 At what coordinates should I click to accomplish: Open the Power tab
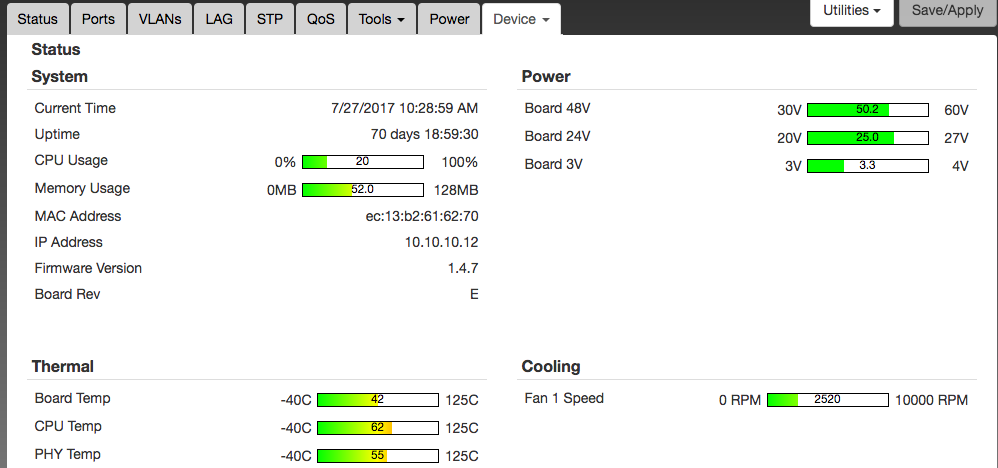click(449, 19)
